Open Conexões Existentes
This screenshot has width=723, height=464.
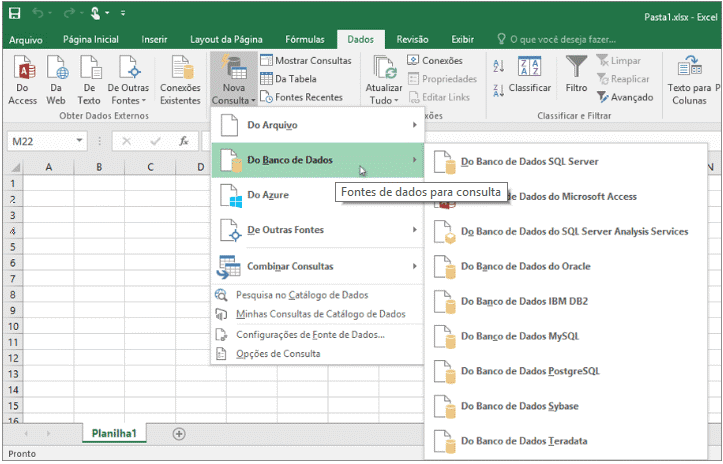180,80
